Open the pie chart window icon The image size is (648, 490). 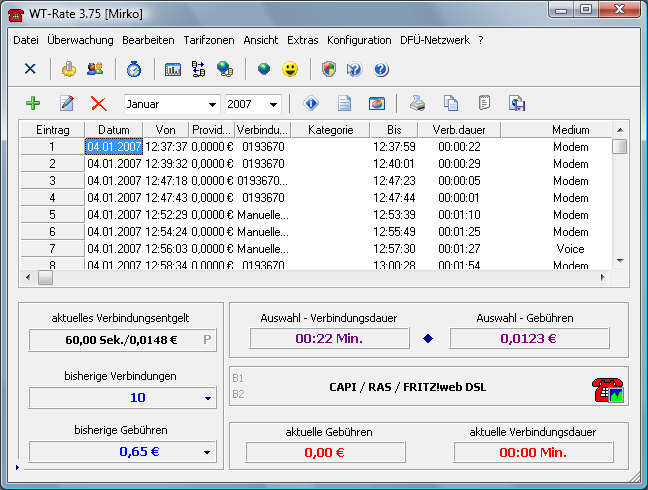click(x=377, y=104)
